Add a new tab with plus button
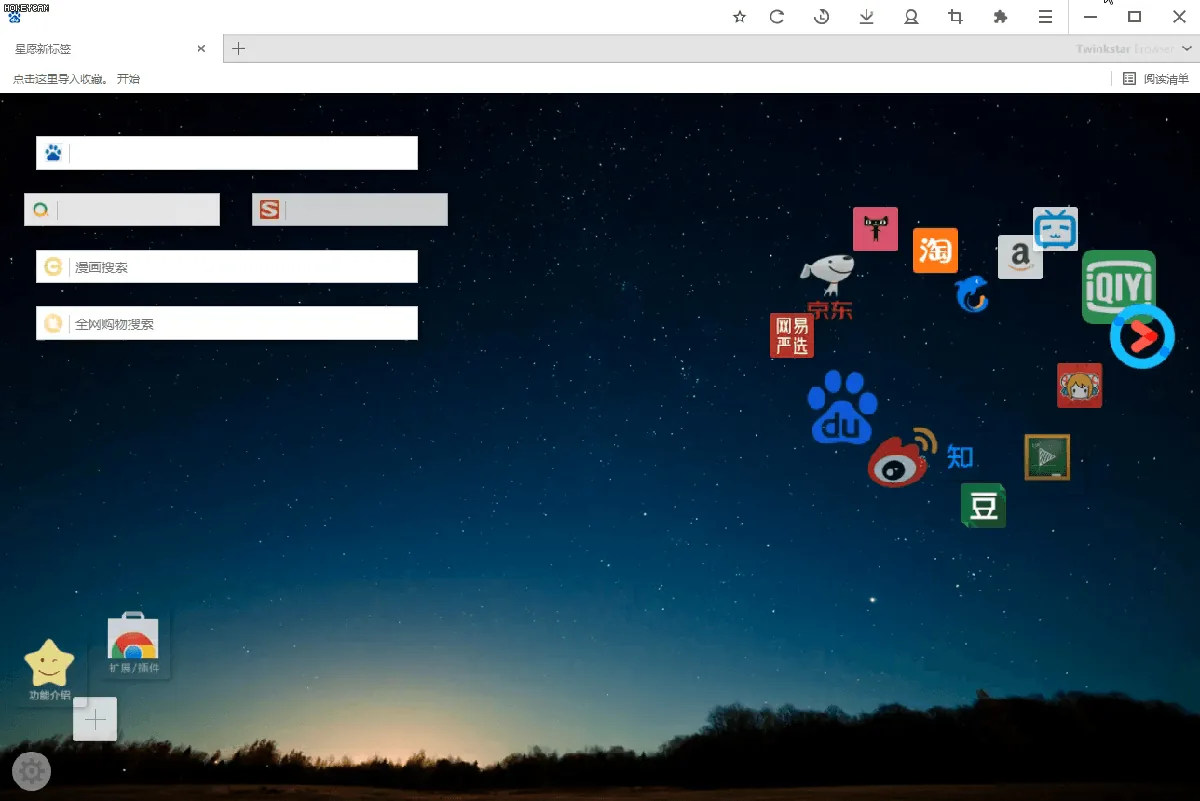 (x=238, y=48)
